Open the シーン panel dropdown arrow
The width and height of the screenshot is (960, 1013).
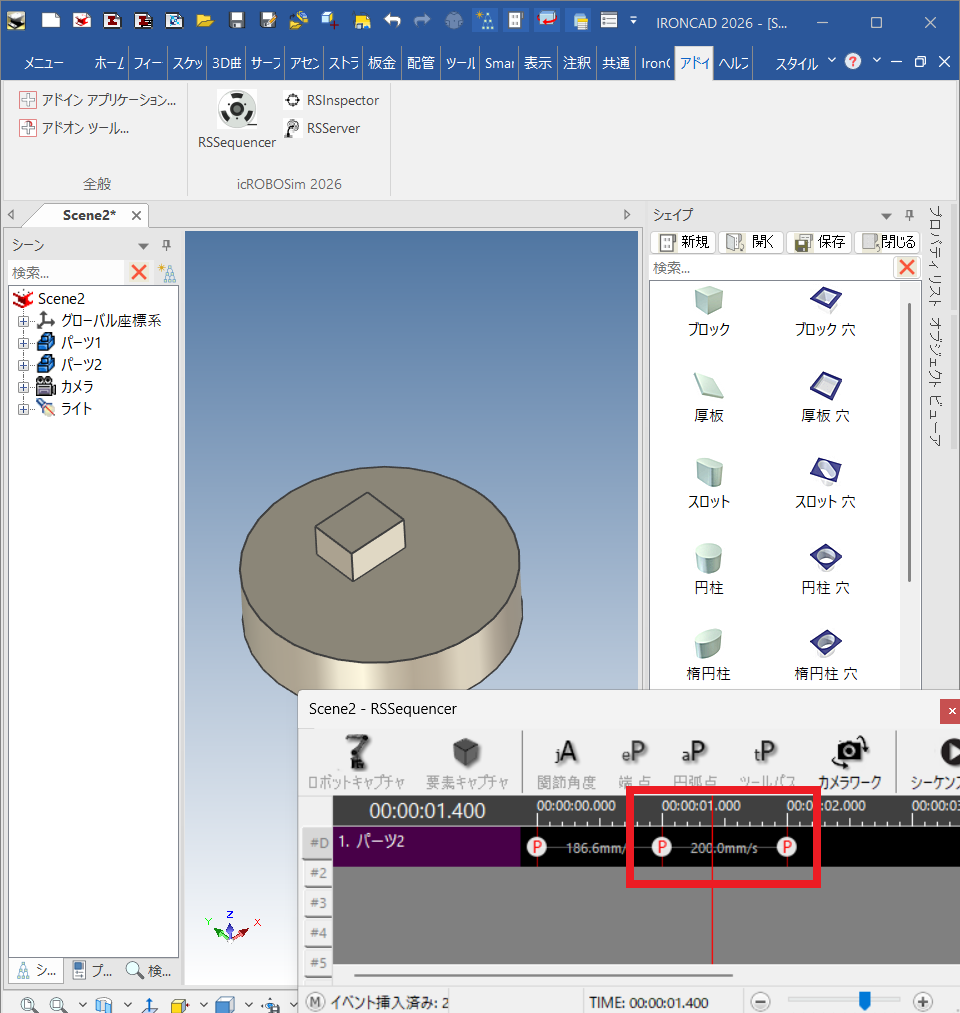coord(143,246)
